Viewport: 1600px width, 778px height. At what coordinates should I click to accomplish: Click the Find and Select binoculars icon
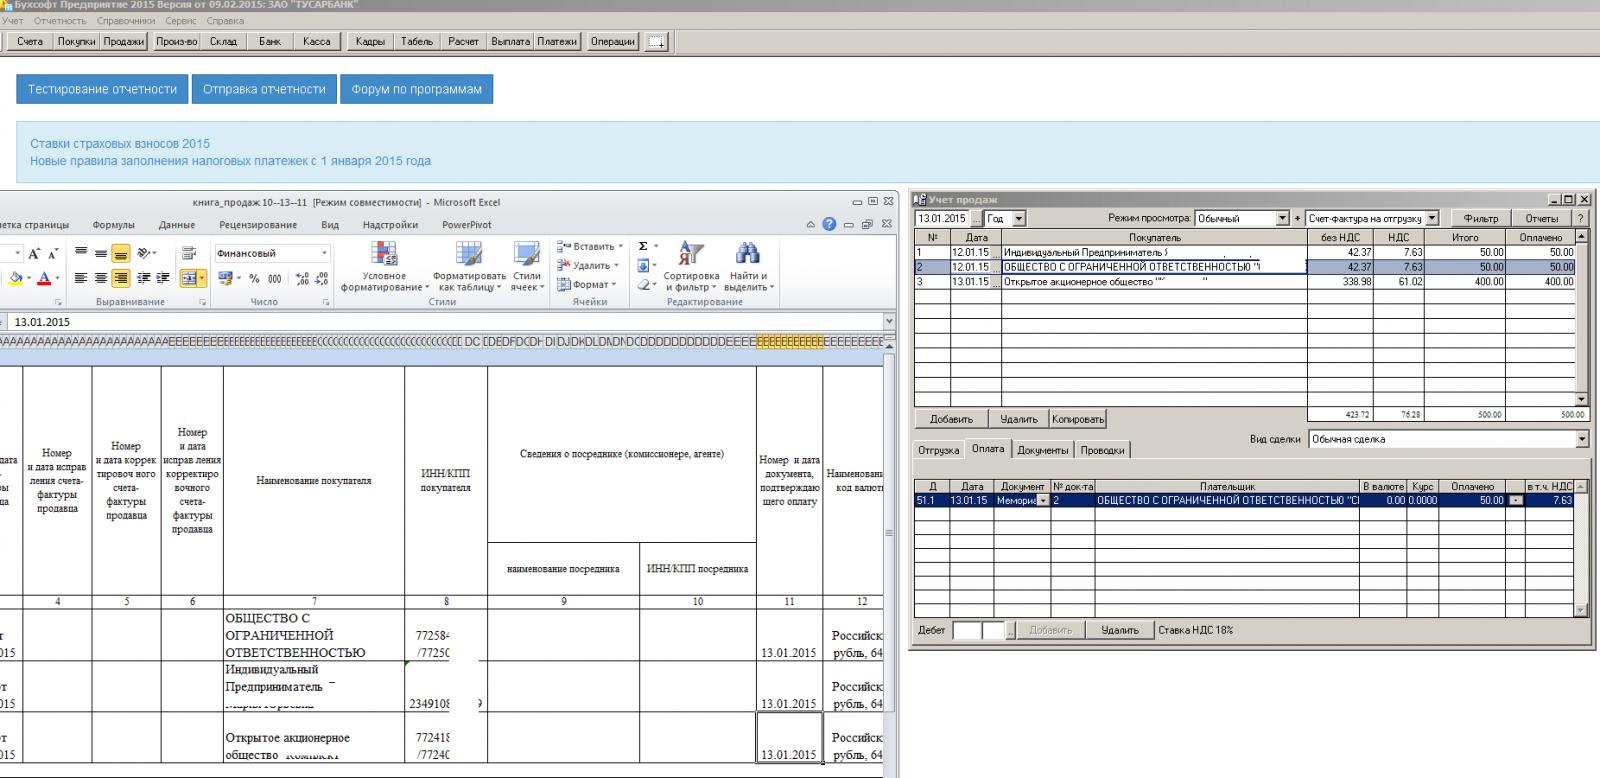click(x=746, y=254)
